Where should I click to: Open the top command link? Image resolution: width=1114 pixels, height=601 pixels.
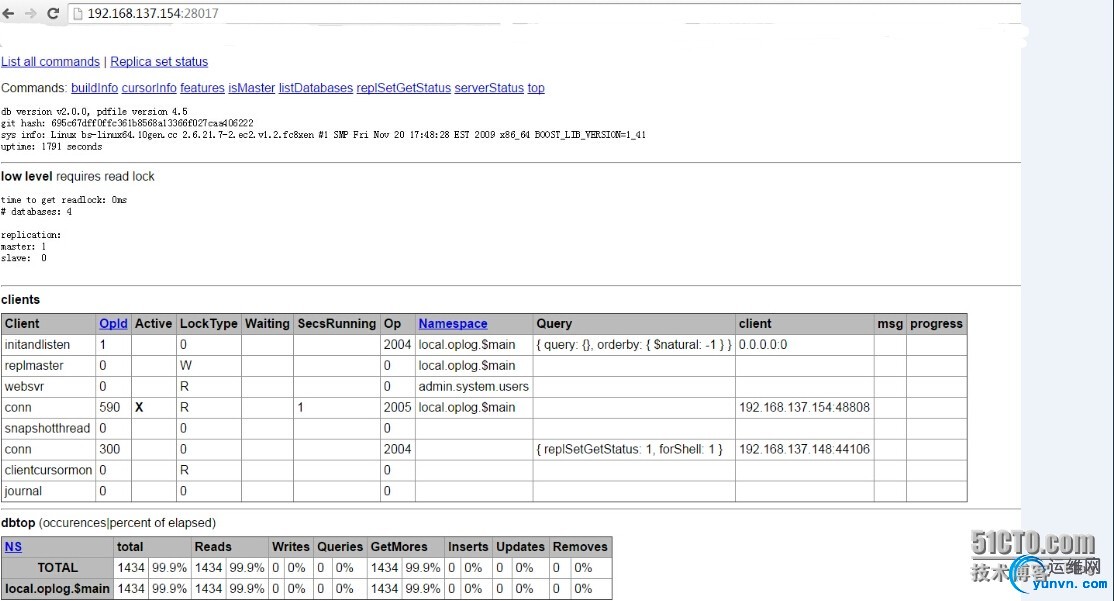[536, 88]
